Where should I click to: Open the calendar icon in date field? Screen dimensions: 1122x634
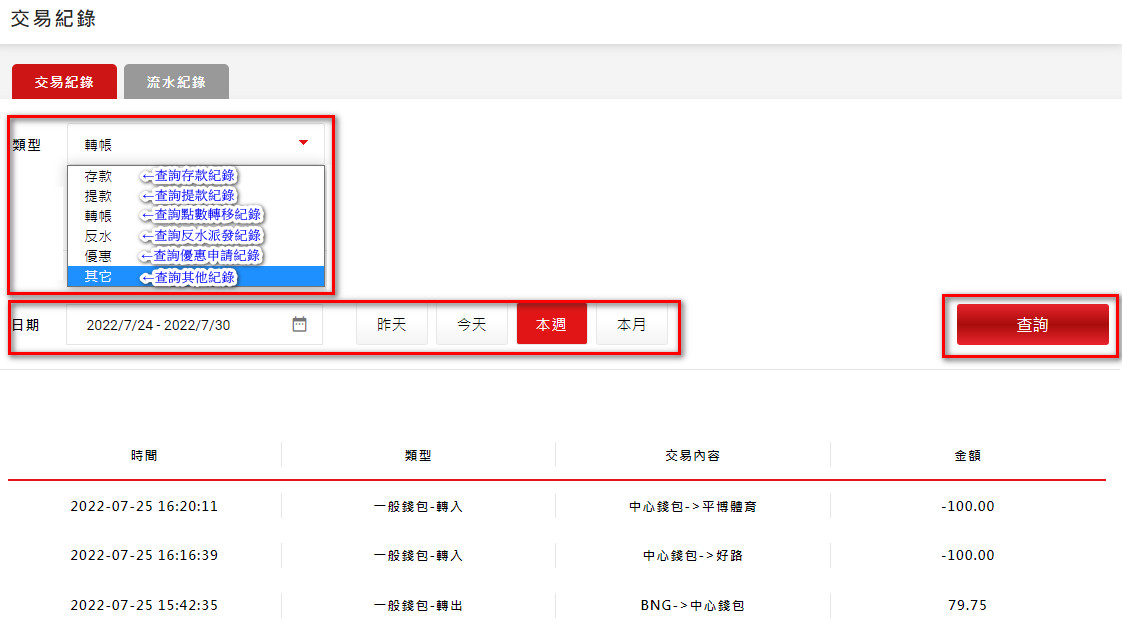tap(299, 324)
